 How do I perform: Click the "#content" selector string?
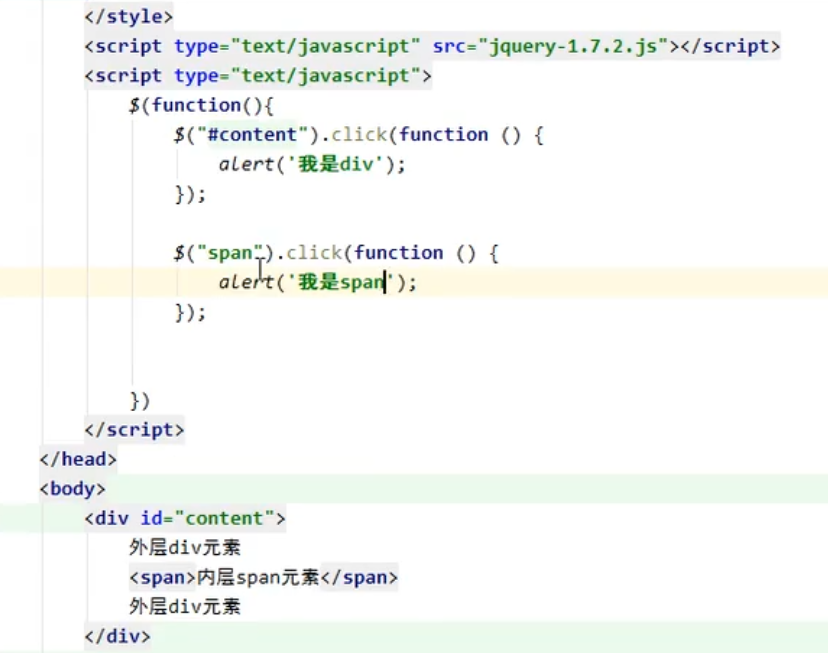pos(252,135)
